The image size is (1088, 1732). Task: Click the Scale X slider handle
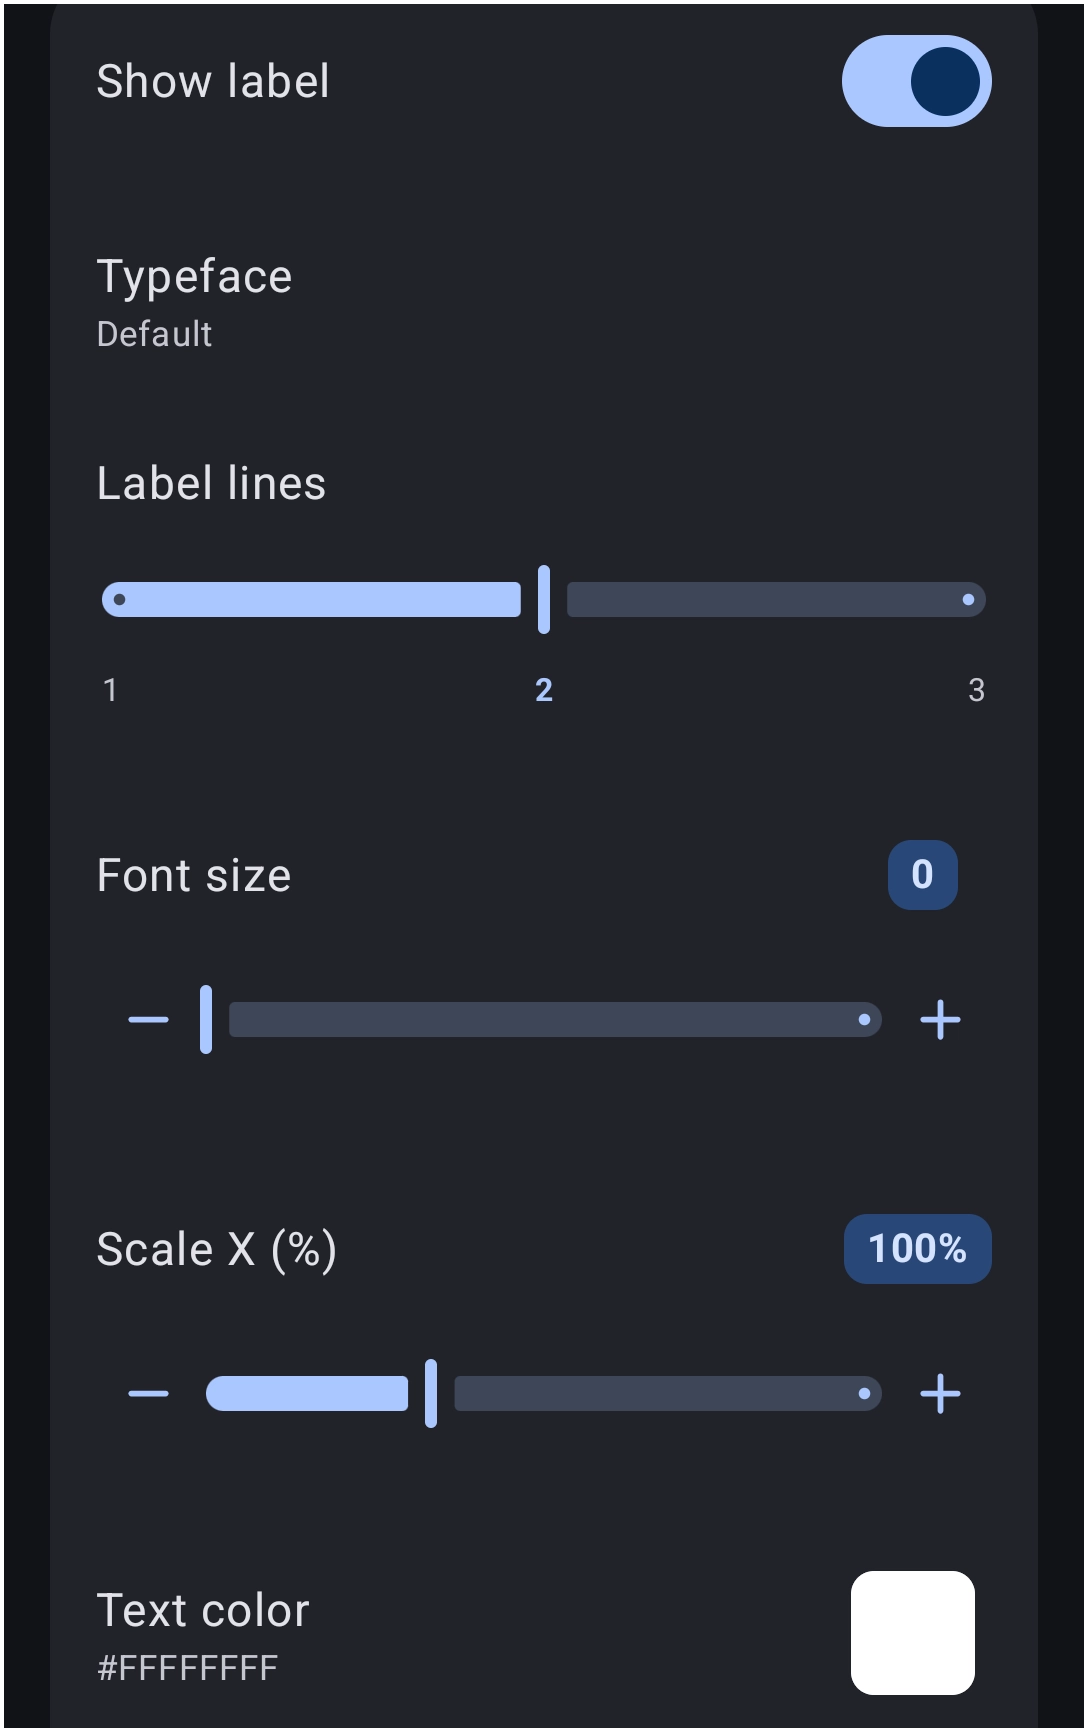click(x=431, y=1393)
